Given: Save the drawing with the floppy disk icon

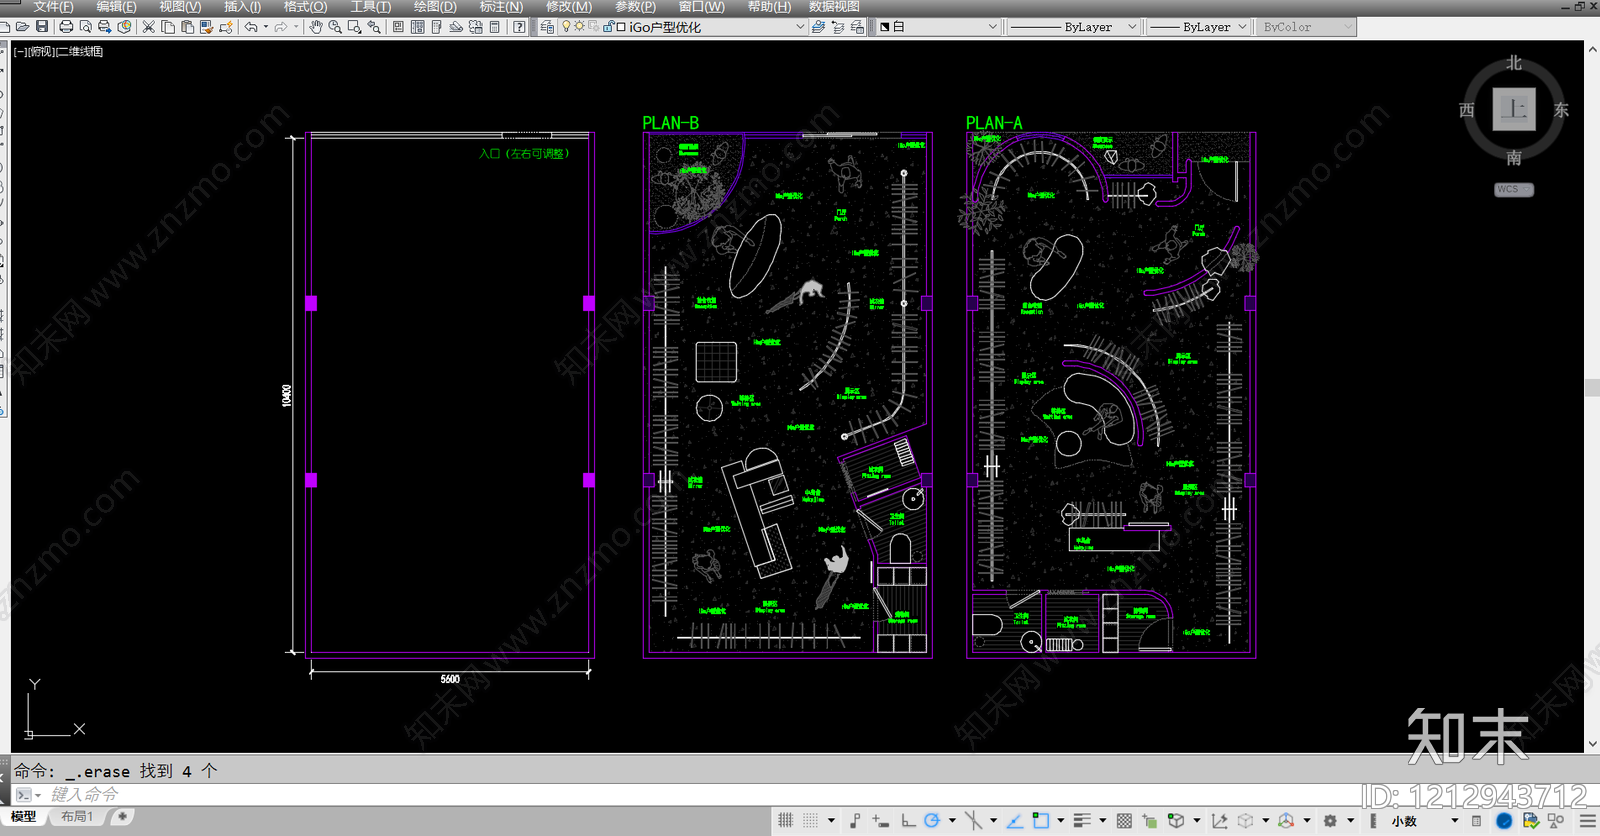Looking at the screenshot, I should pyautogui.click(x=42, y=27).
